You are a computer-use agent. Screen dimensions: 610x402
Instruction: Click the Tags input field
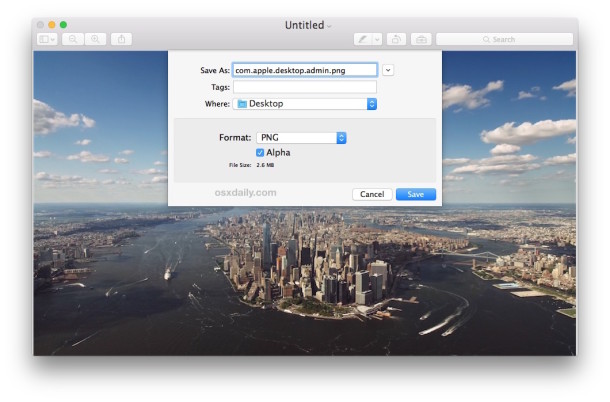pos(304,87)
